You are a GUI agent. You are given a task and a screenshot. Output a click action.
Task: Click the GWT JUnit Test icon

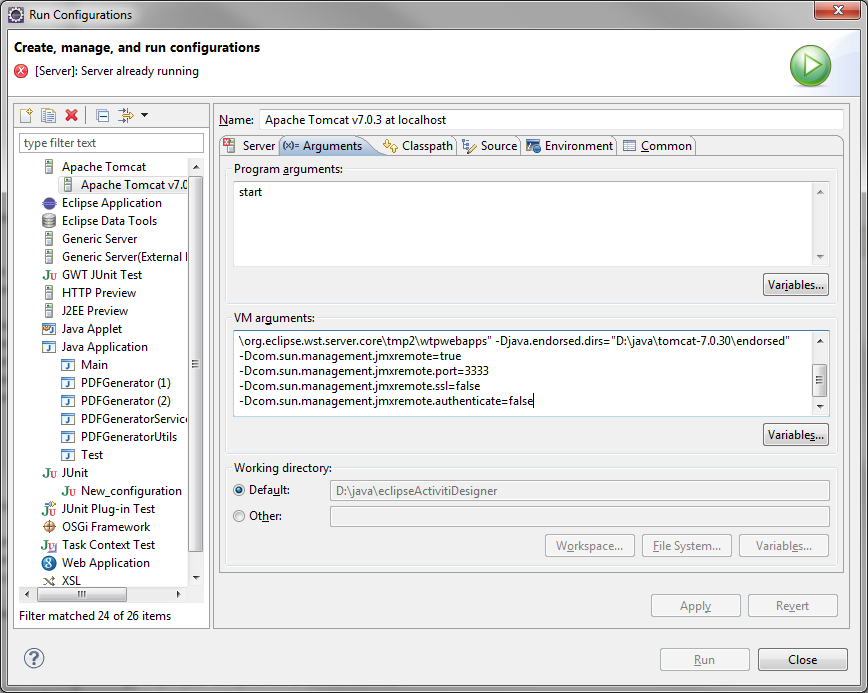click(49, 275)
